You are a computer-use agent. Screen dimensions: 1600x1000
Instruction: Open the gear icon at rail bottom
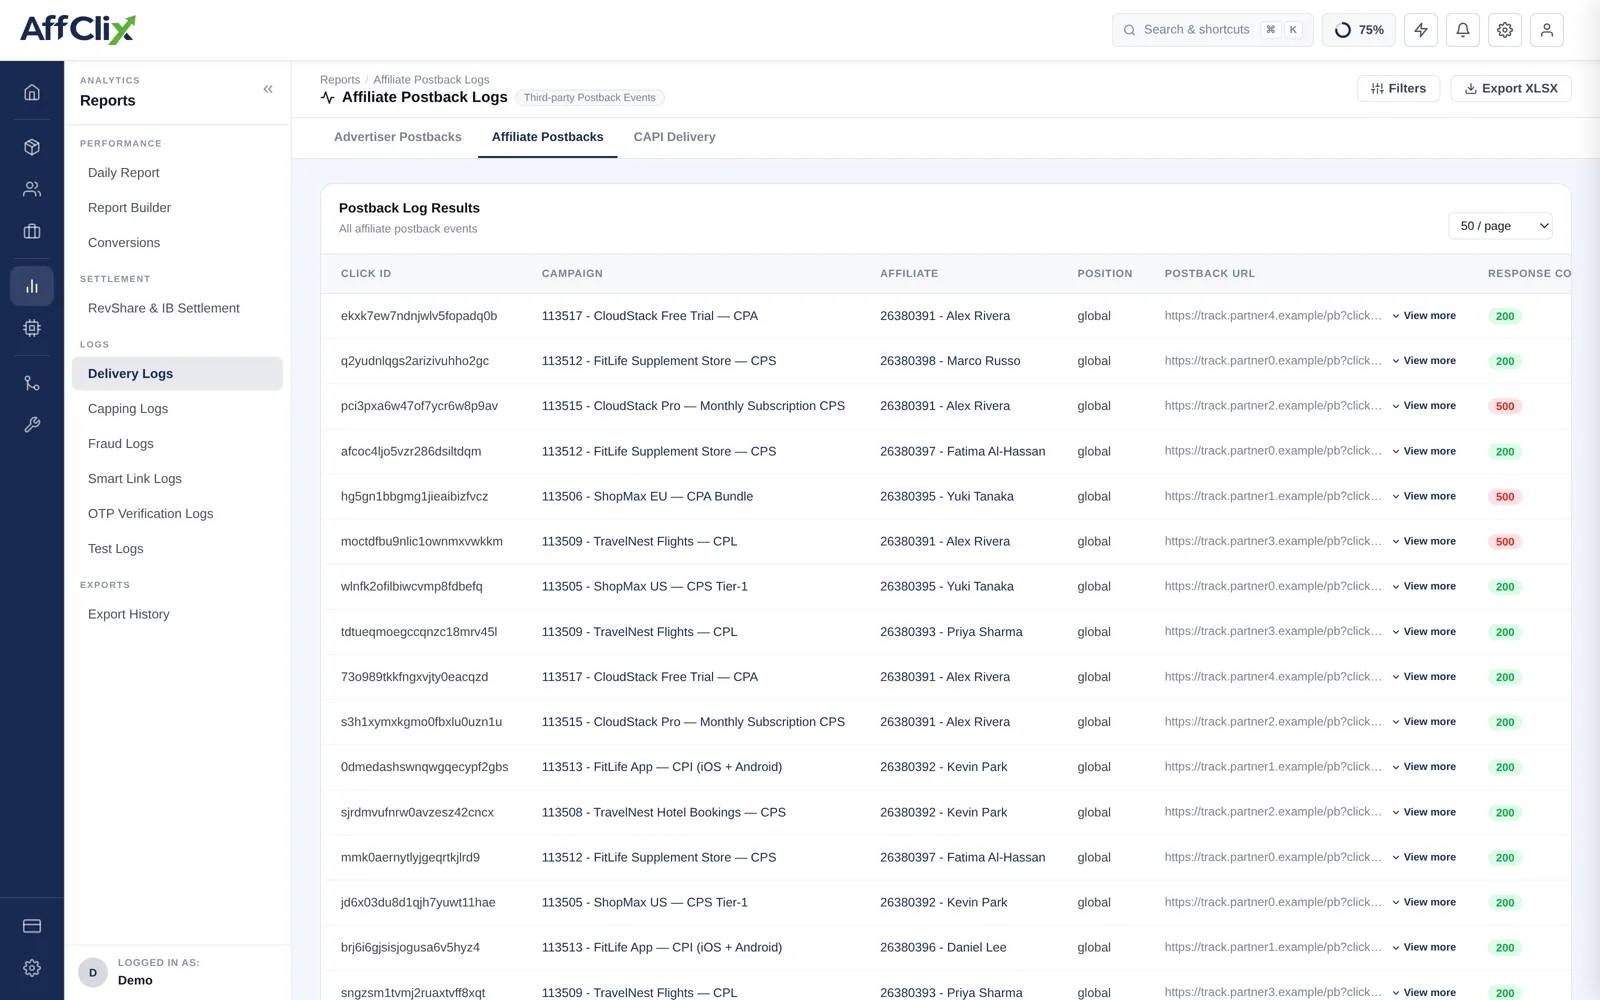(x=32, y=968)
